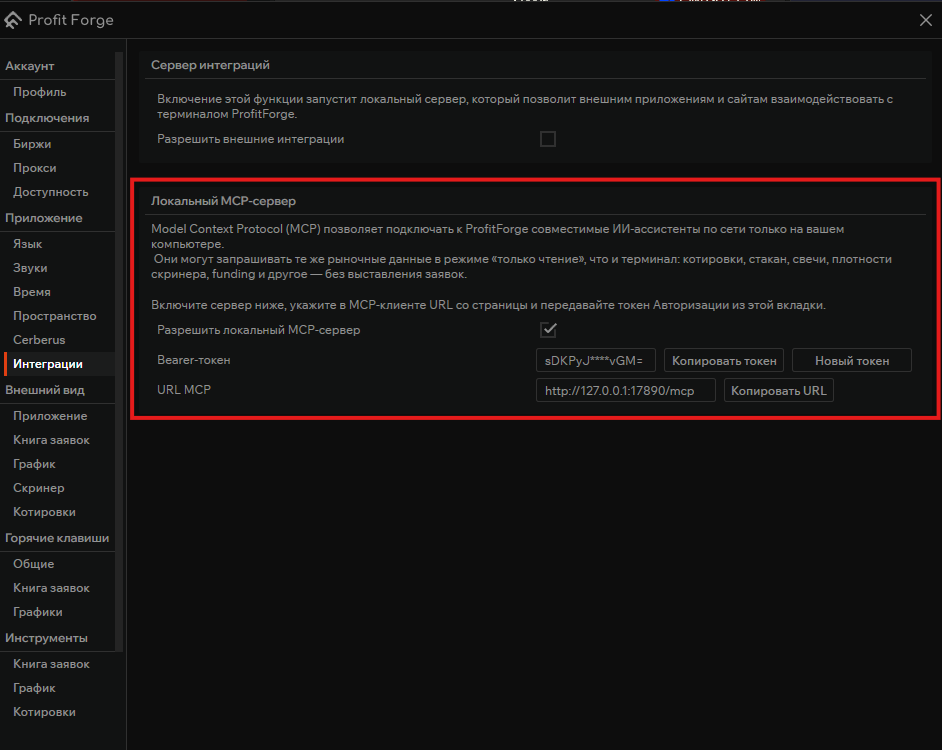Click the Инструменты section header
The width and height of the screenshot is (942, 750).
46,638
